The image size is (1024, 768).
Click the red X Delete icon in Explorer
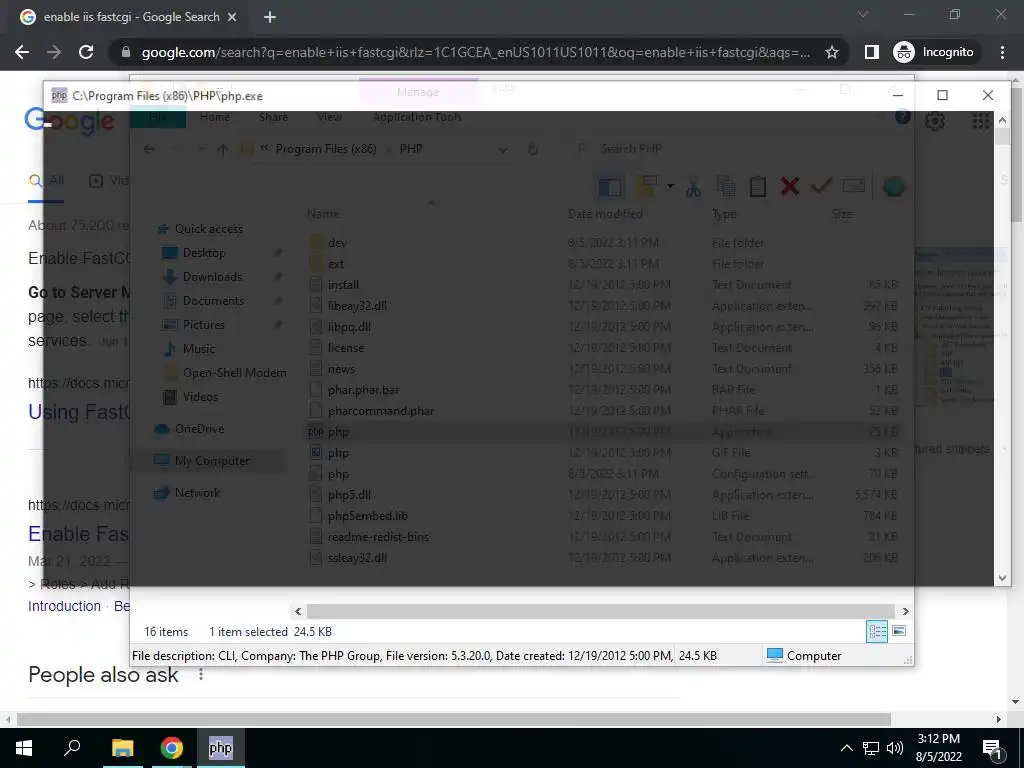coord(790,187)
